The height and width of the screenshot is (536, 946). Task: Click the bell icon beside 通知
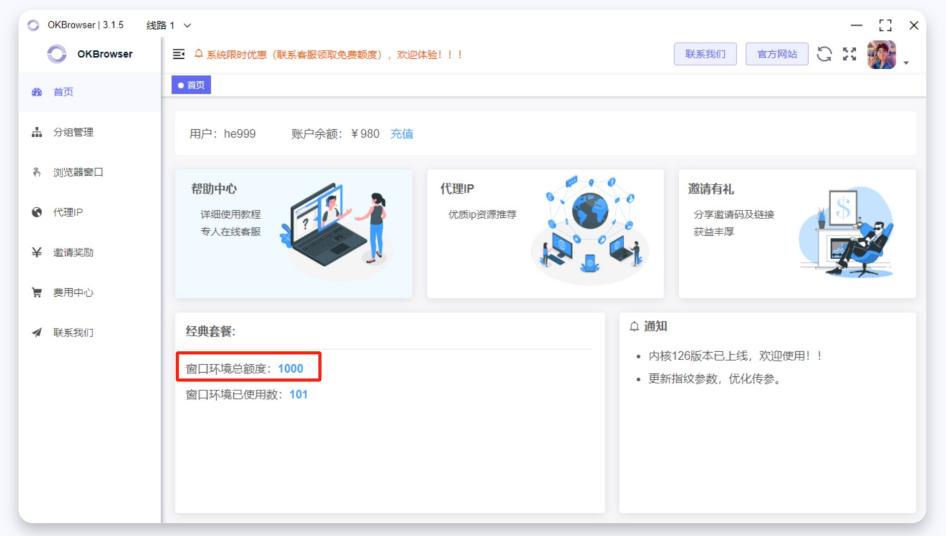pyautogui.click(x=634, y=327)
